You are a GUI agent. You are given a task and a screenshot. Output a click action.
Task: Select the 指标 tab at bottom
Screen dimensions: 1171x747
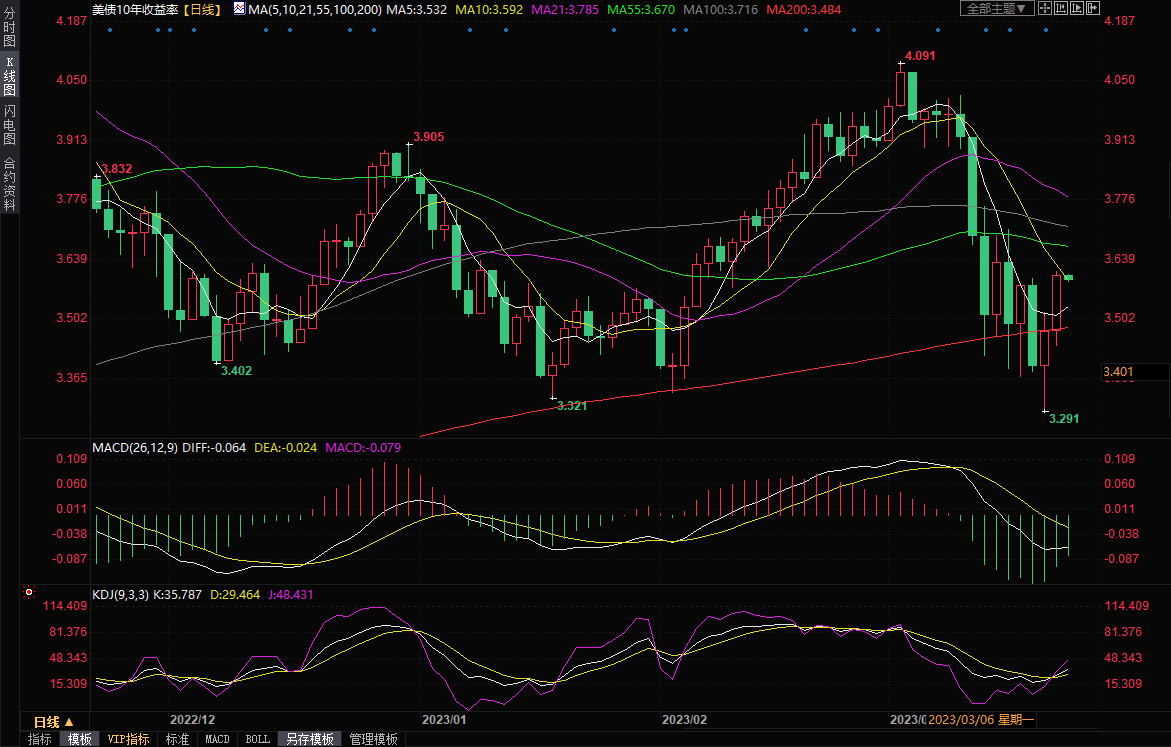(40, 739)
